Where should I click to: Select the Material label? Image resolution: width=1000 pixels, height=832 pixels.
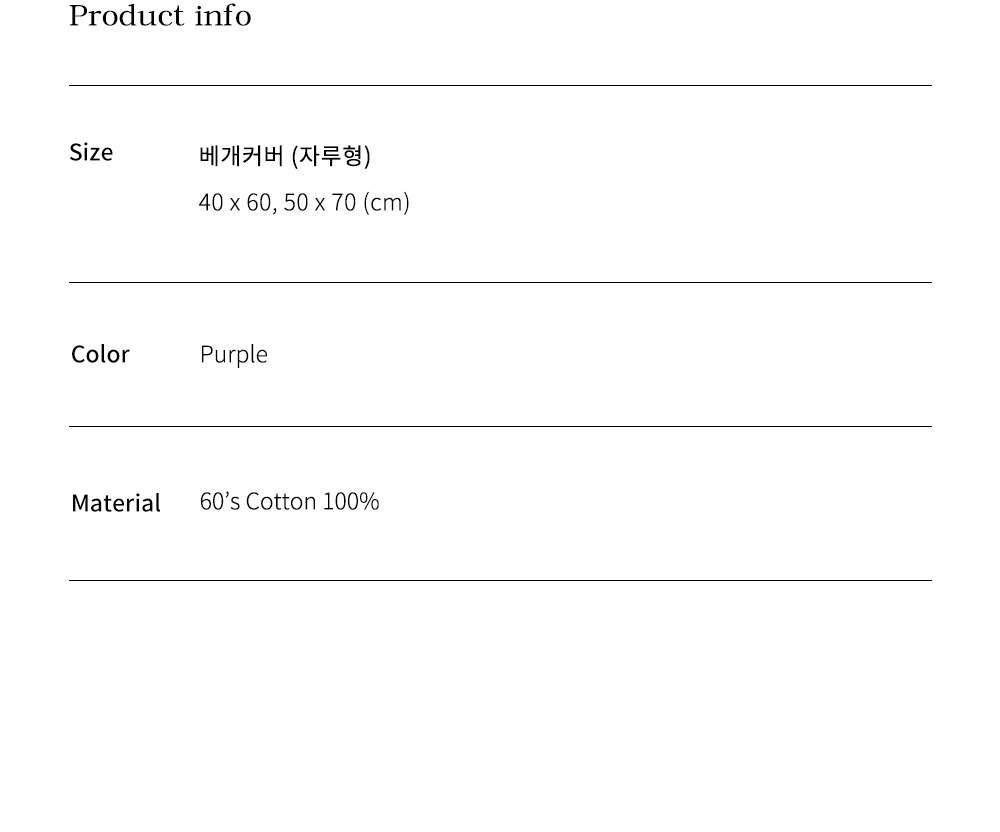(116, 503)
